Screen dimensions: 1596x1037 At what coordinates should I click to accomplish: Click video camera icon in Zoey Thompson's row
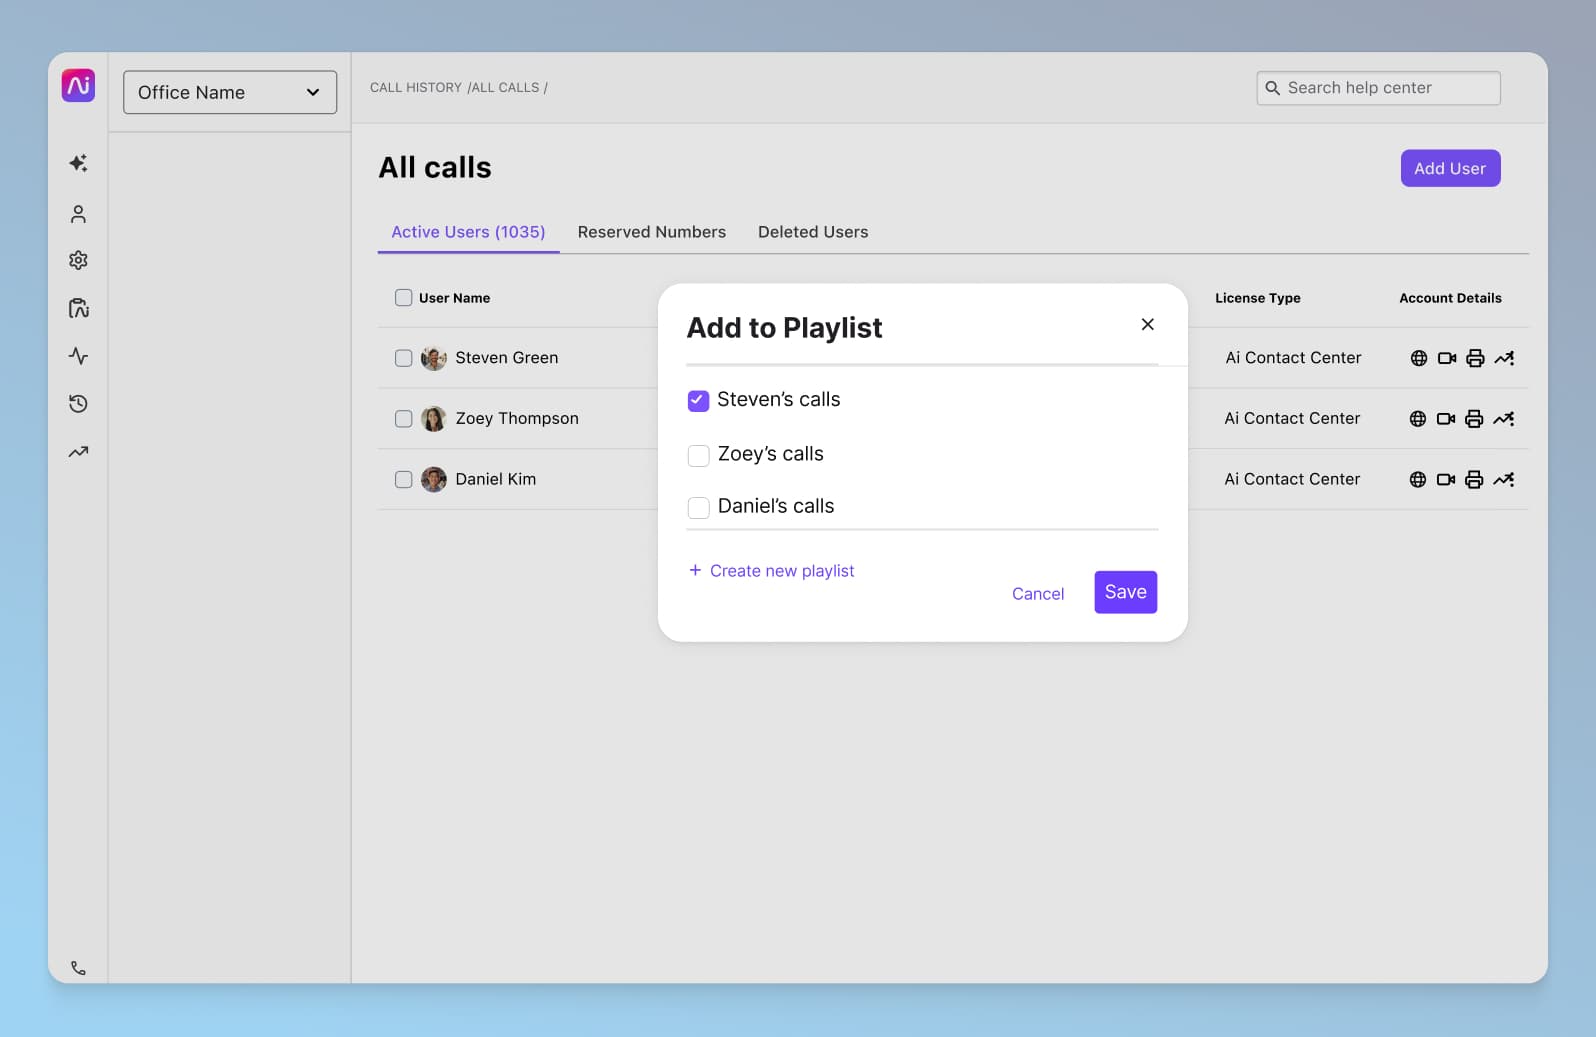(1445, 419)
